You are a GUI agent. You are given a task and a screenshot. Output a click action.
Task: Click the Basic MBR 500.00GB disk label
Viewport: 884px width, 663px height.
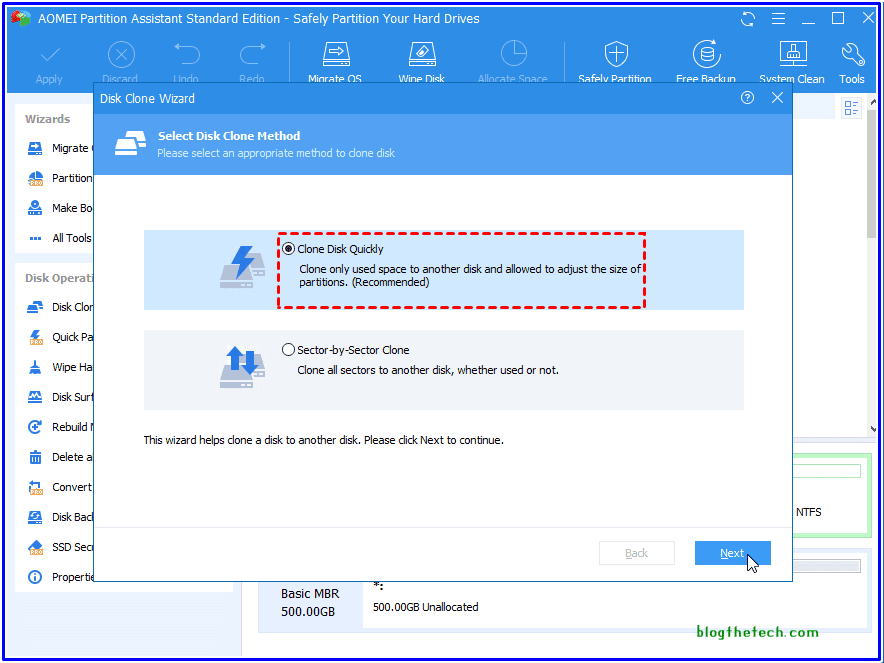[x=309, y=602]
